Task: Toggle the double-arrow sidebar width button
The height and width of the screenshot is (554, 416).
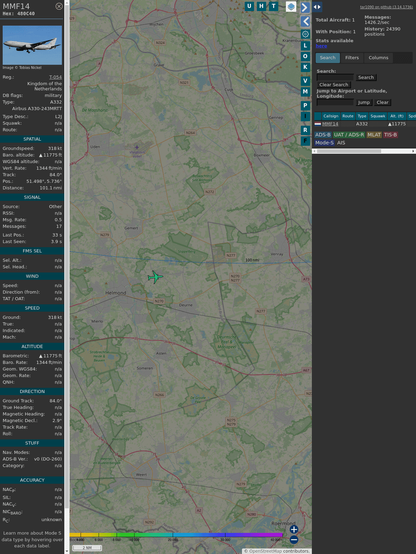Action: click(317, 7)
